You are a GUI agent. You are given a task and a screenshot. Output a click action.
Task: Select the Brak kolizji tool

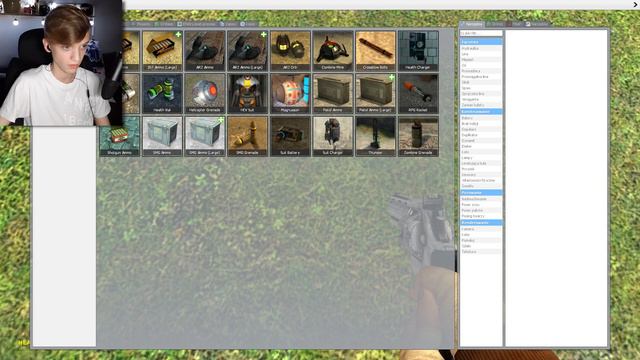pos(481,124)
